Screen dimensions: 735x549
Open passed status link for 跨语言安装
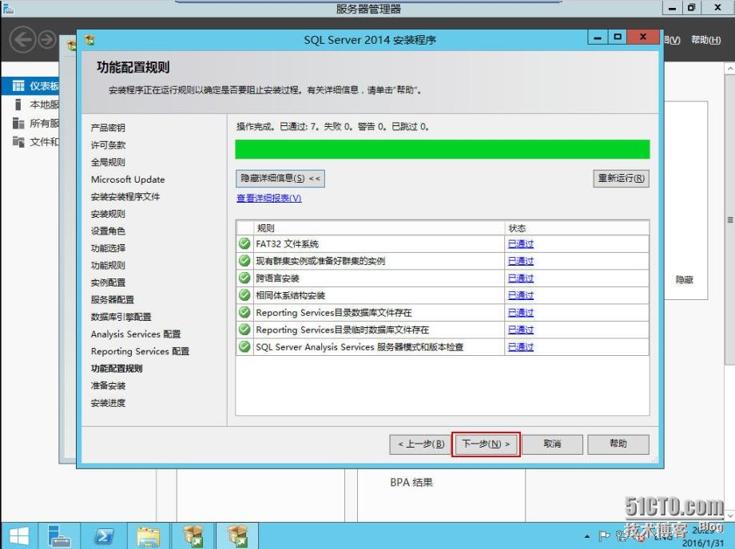(521, 278)
